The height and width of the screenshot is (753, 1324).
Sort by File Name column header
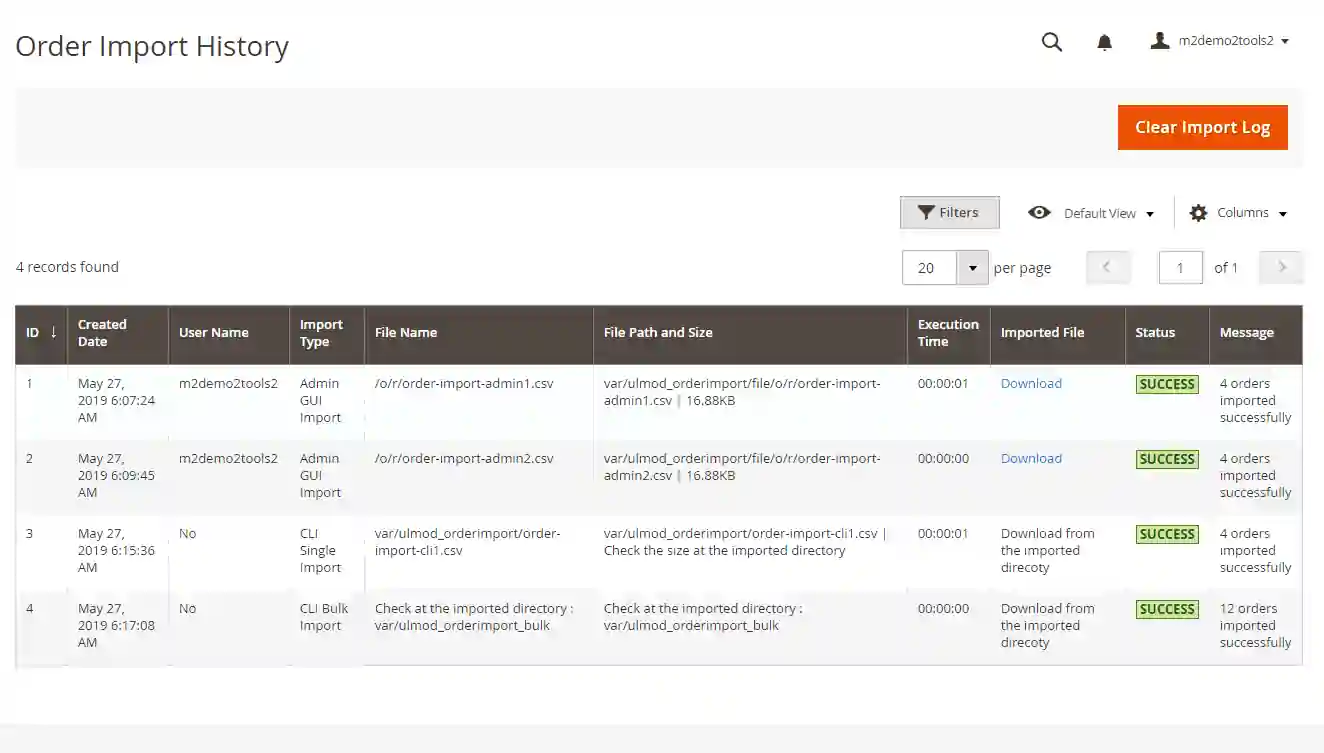(x=479, y=333)
